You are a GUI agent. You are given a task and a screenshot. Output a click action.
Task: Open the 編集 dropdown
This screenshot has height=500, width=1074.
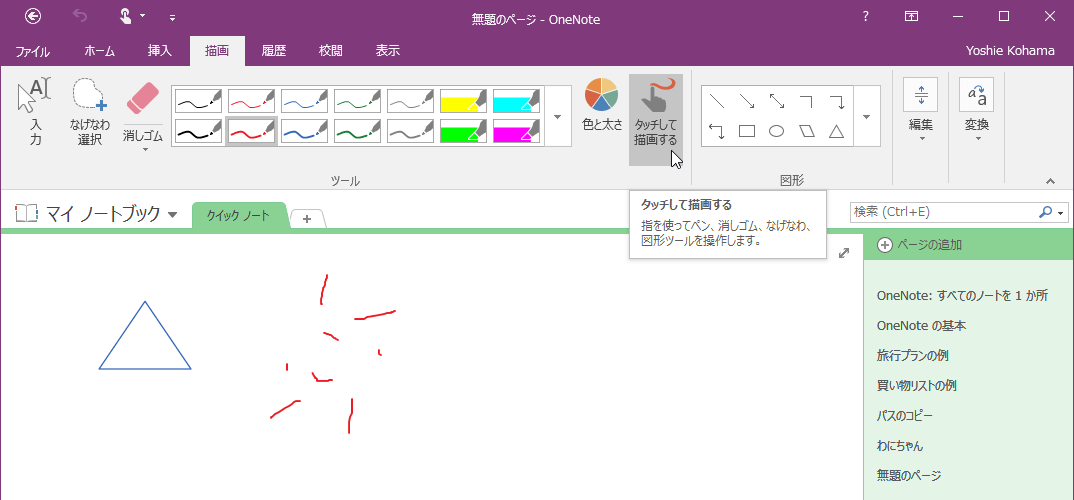click(x=921, y=110)
